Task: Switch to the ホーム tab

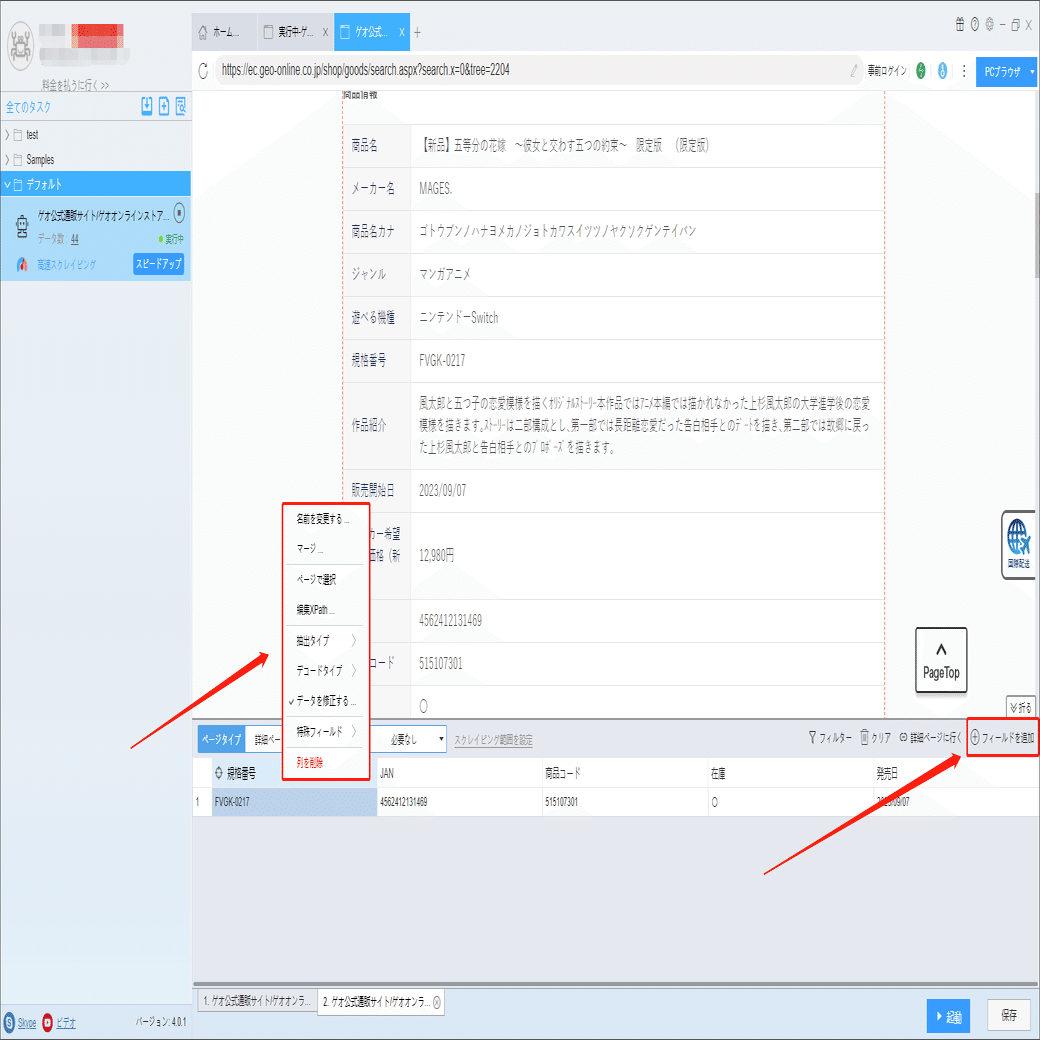Action: [x=224, y=32]
